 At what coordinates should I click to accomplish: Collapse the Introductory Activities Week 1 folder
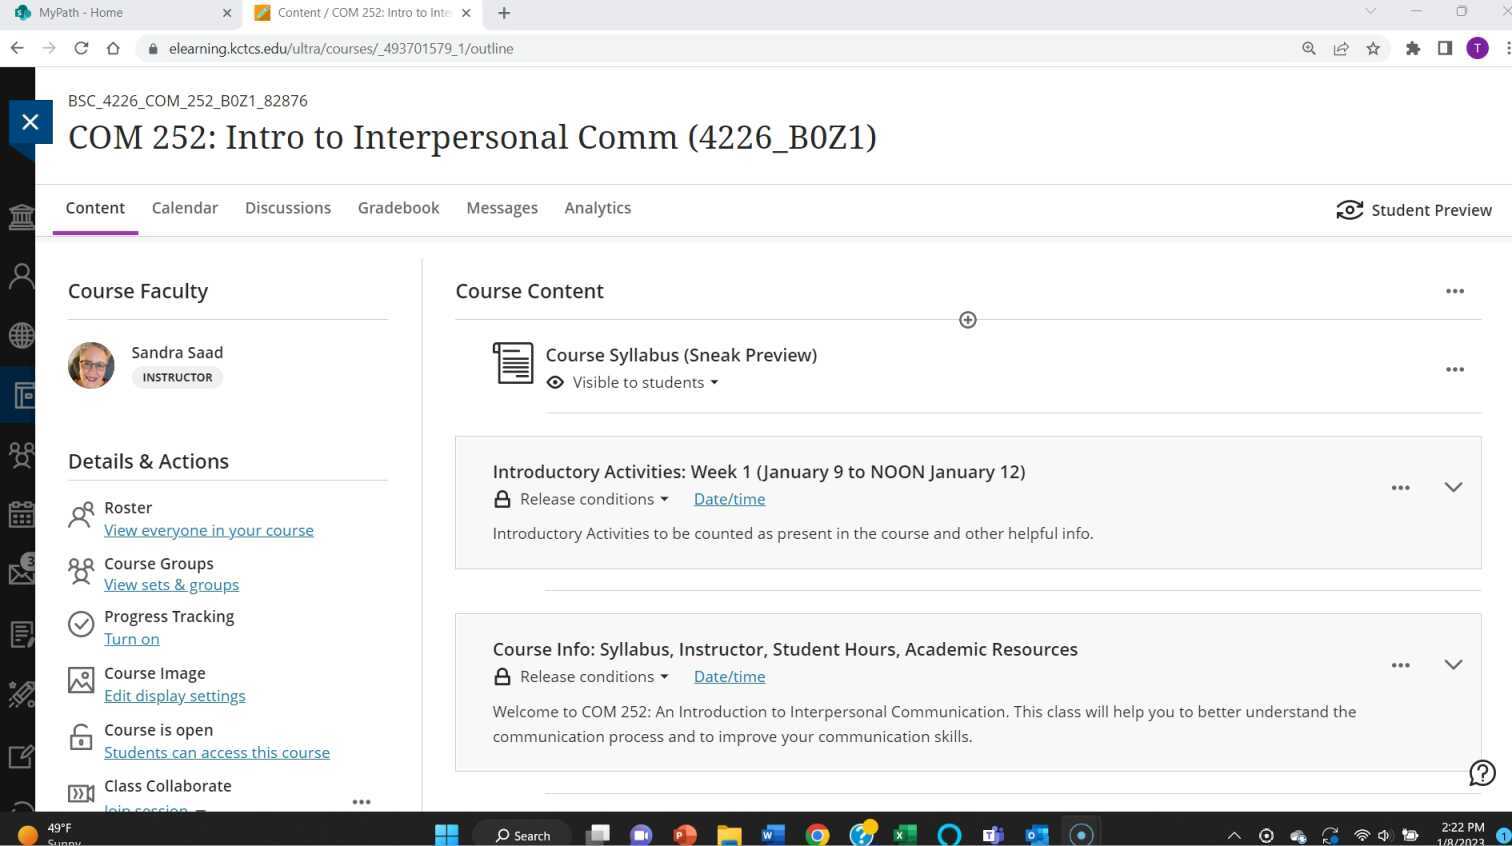pyautogui.click(x=1453, y=487)
